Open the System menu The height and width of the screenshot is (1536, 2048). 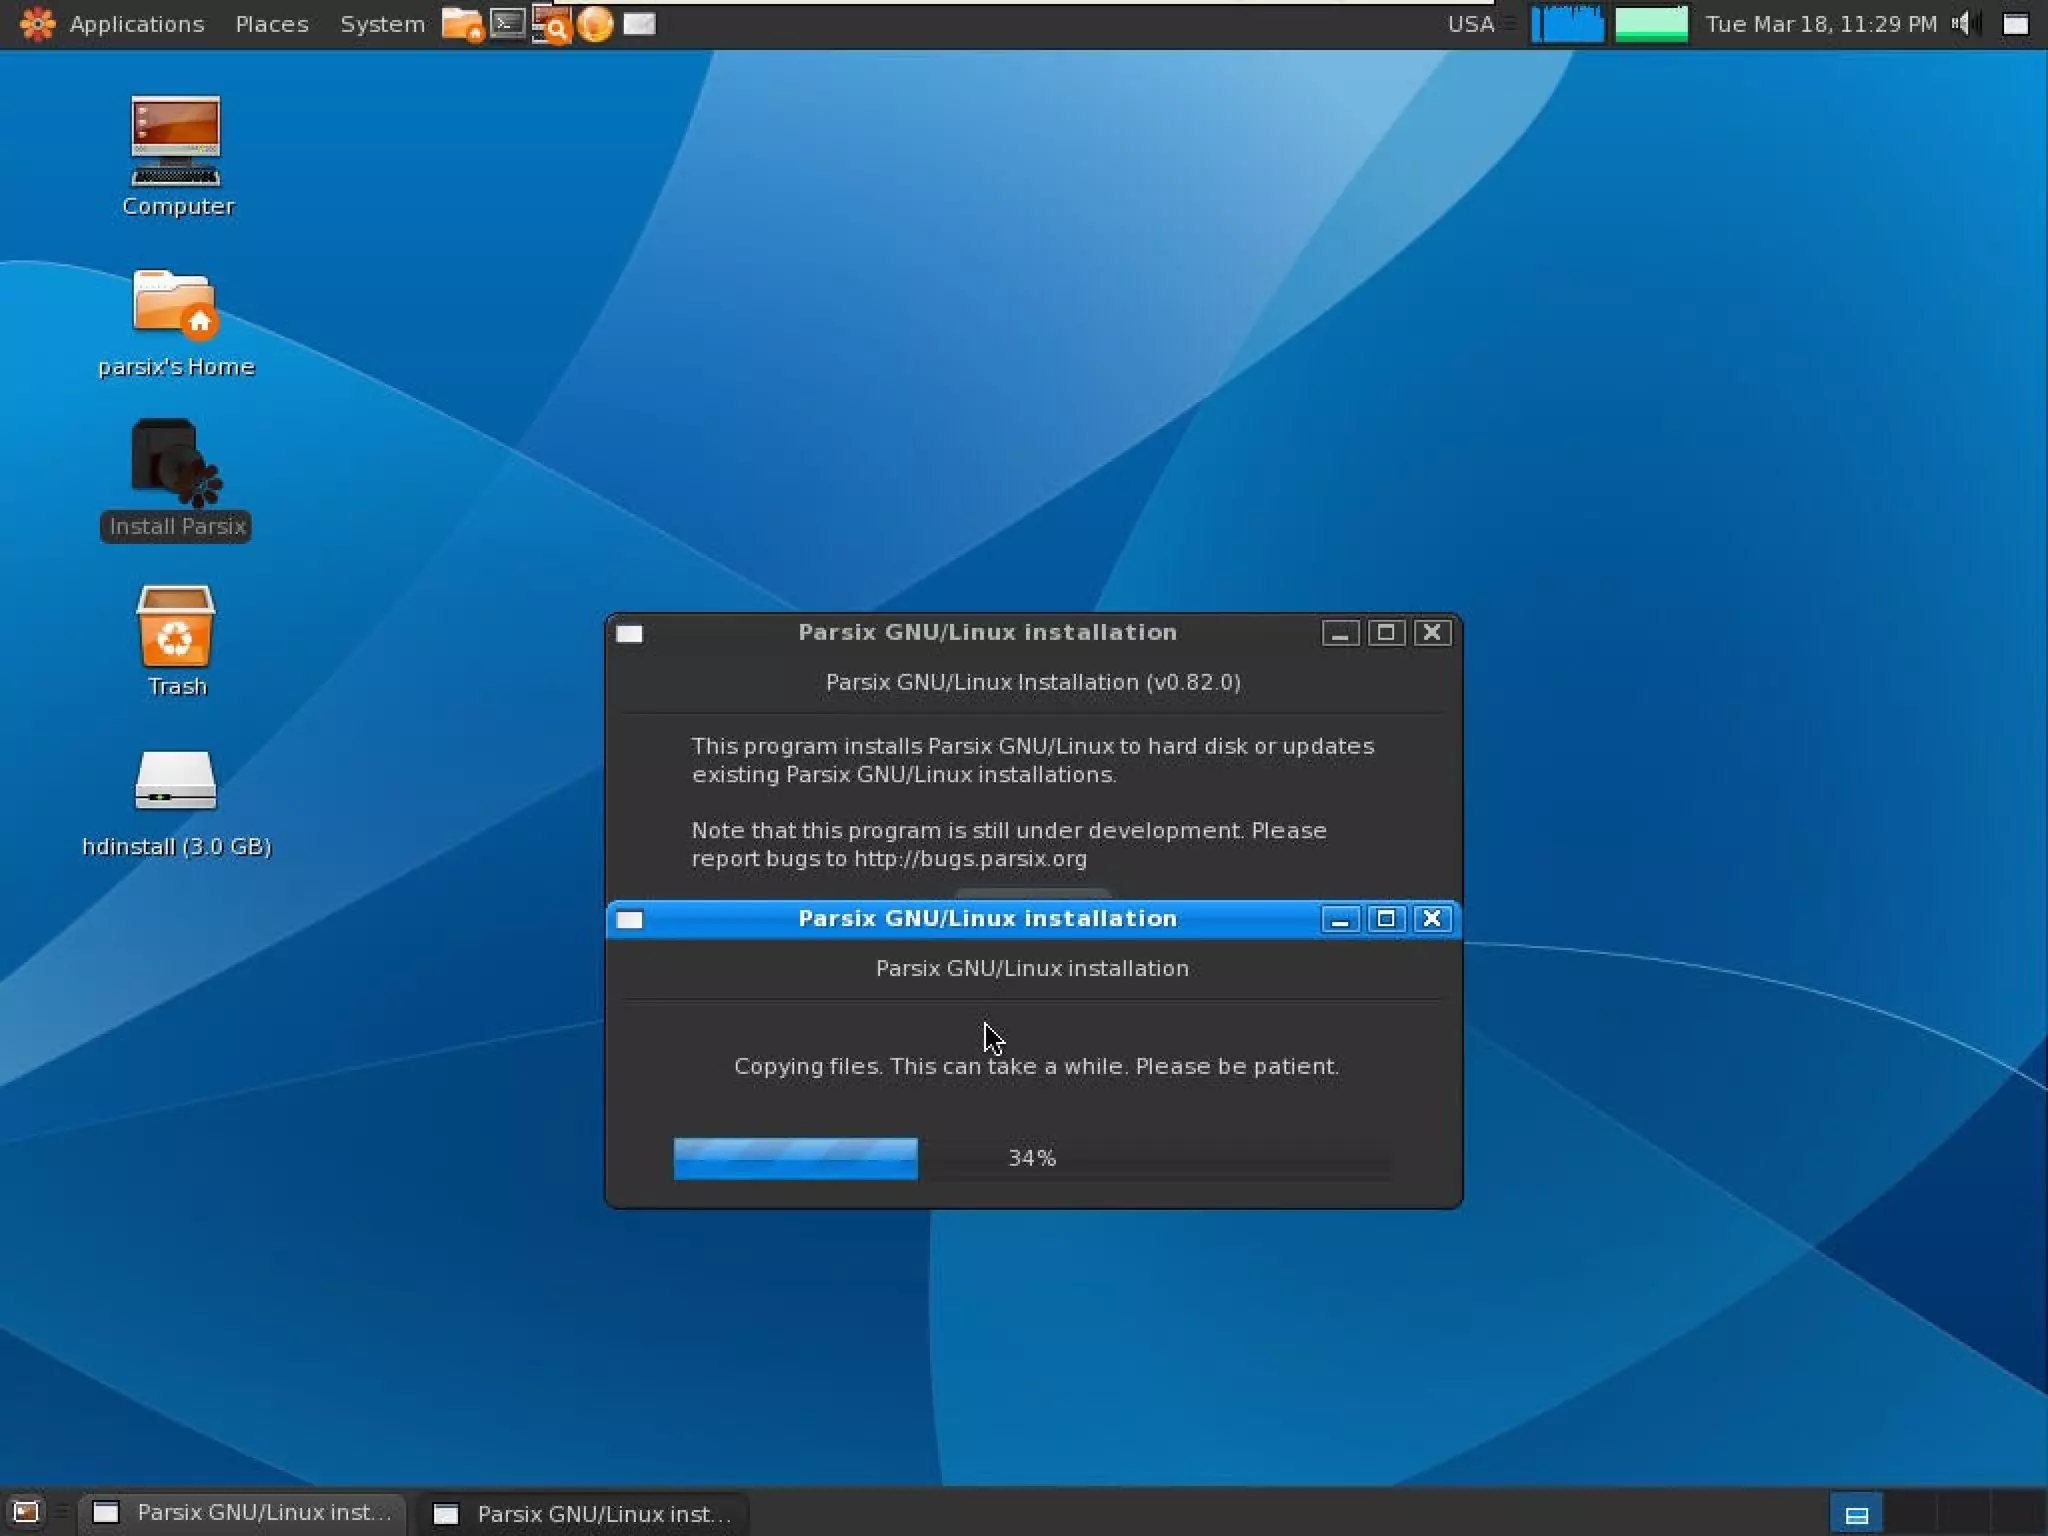tap(382, 24)
